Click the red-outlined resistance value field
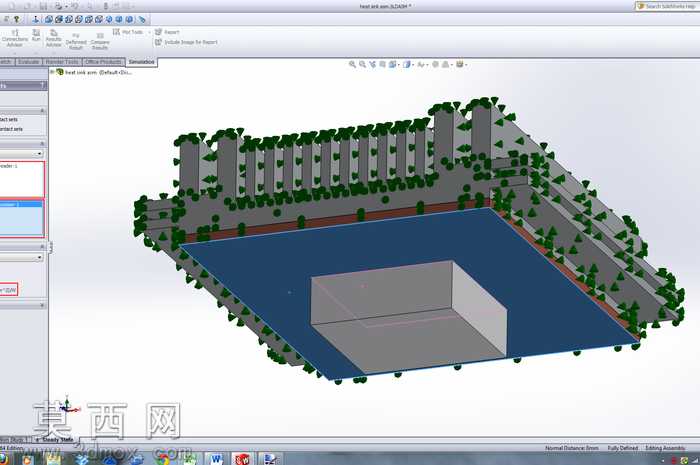Viewport: 700px width, 465px height. click(9, 290)
